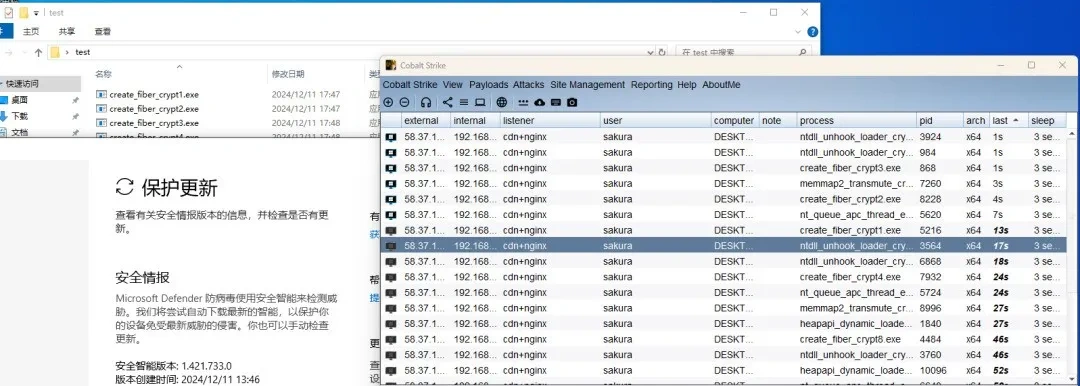Click the Explorer refresh button
The image size is (1080, 386).
click(663, 52)
